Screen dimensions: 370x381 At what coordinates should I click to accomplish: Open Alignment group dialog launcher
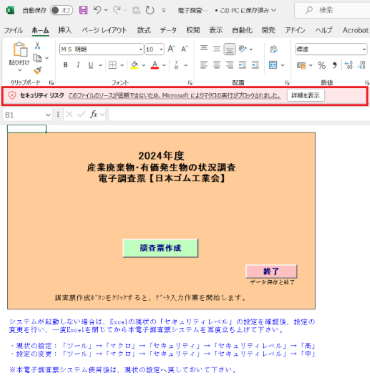coord(287,82)
